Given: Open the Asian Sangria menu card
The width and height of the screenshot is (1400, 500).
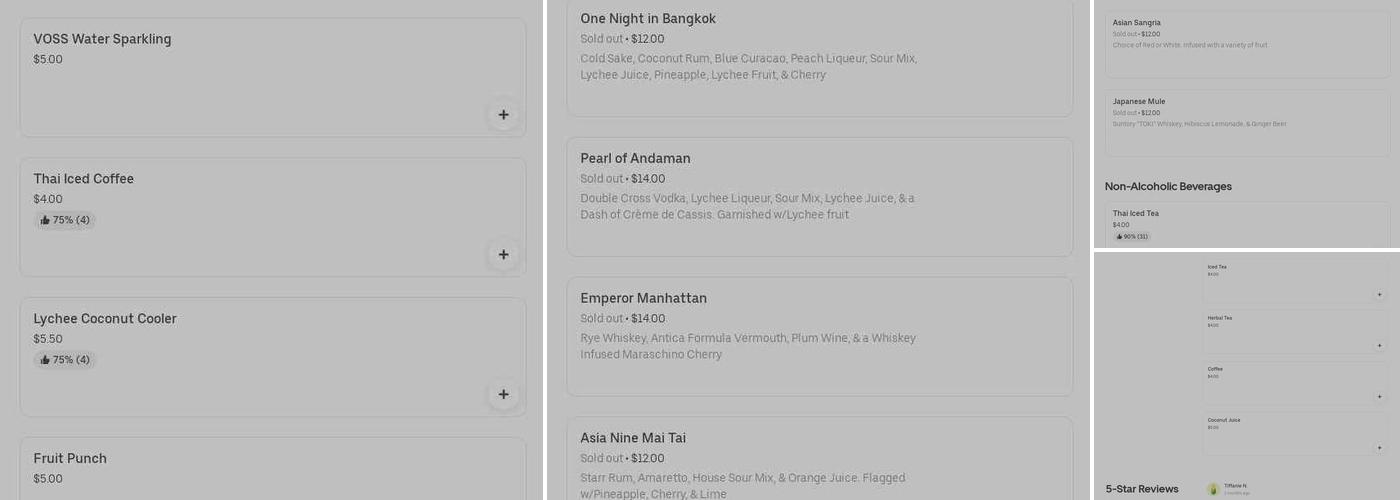Looking at the screenshot, I should (x=1246, y=43).
